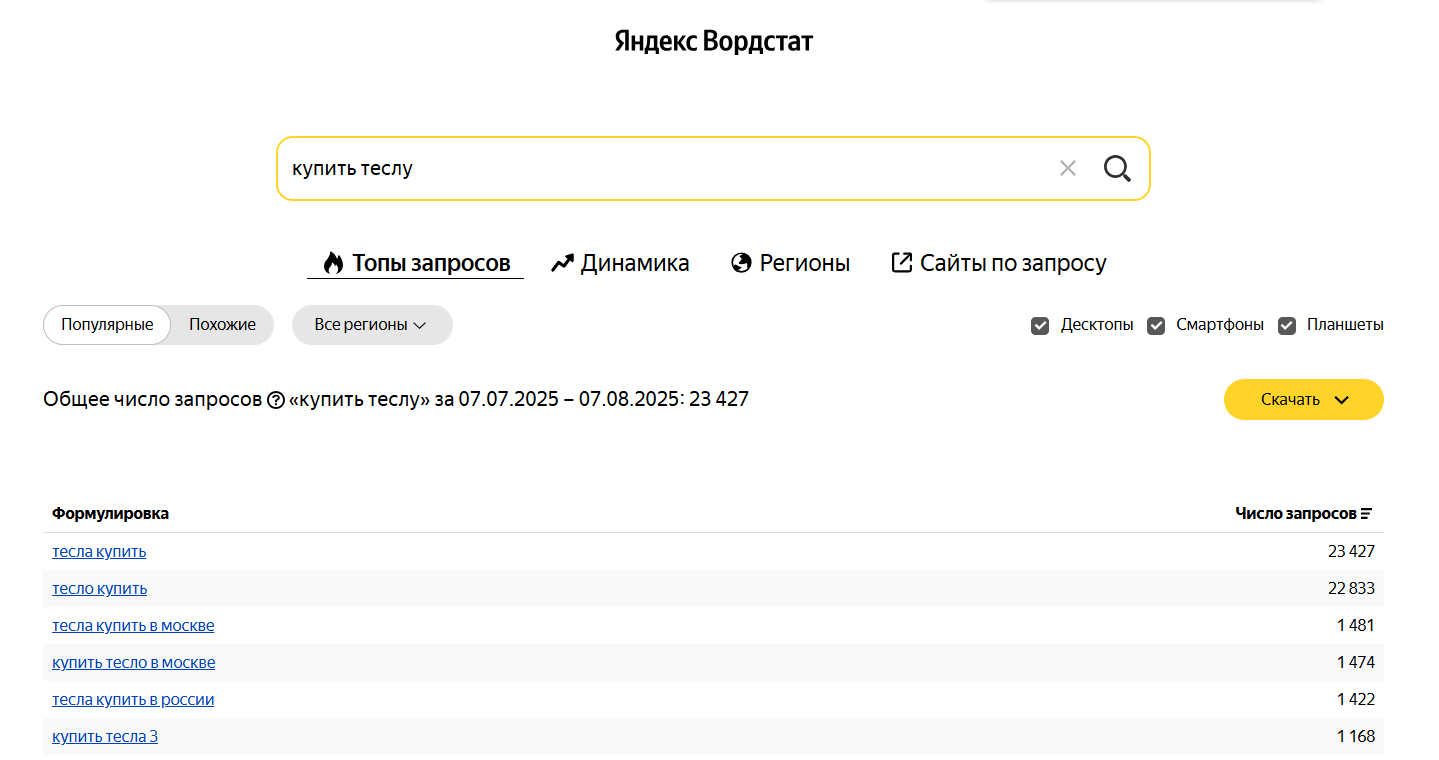1439x760 pixels.
Task: Sort by the Число запросов header text
Action: tap(1295, 514)
